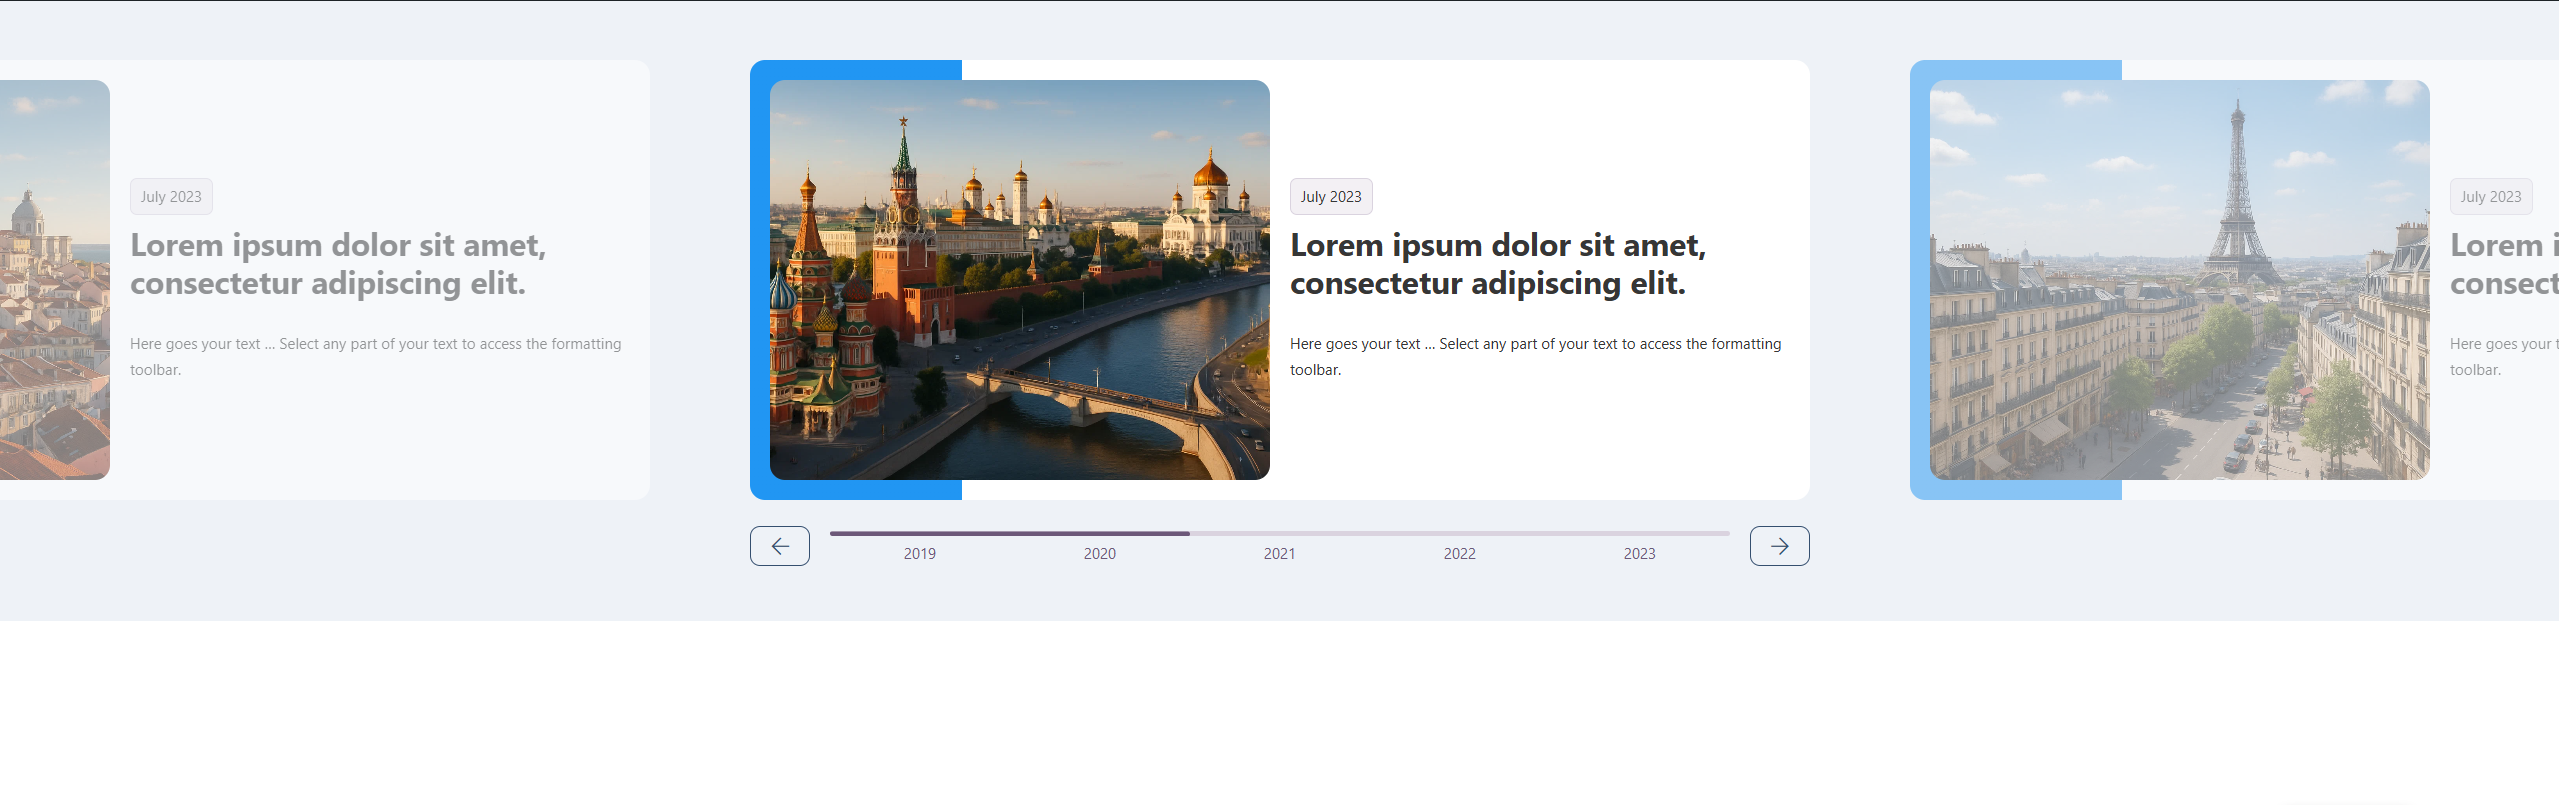Viewport: 2559px width, 805px height.
Task: Click the July 2023 badge on center card
Action: 1331,197
